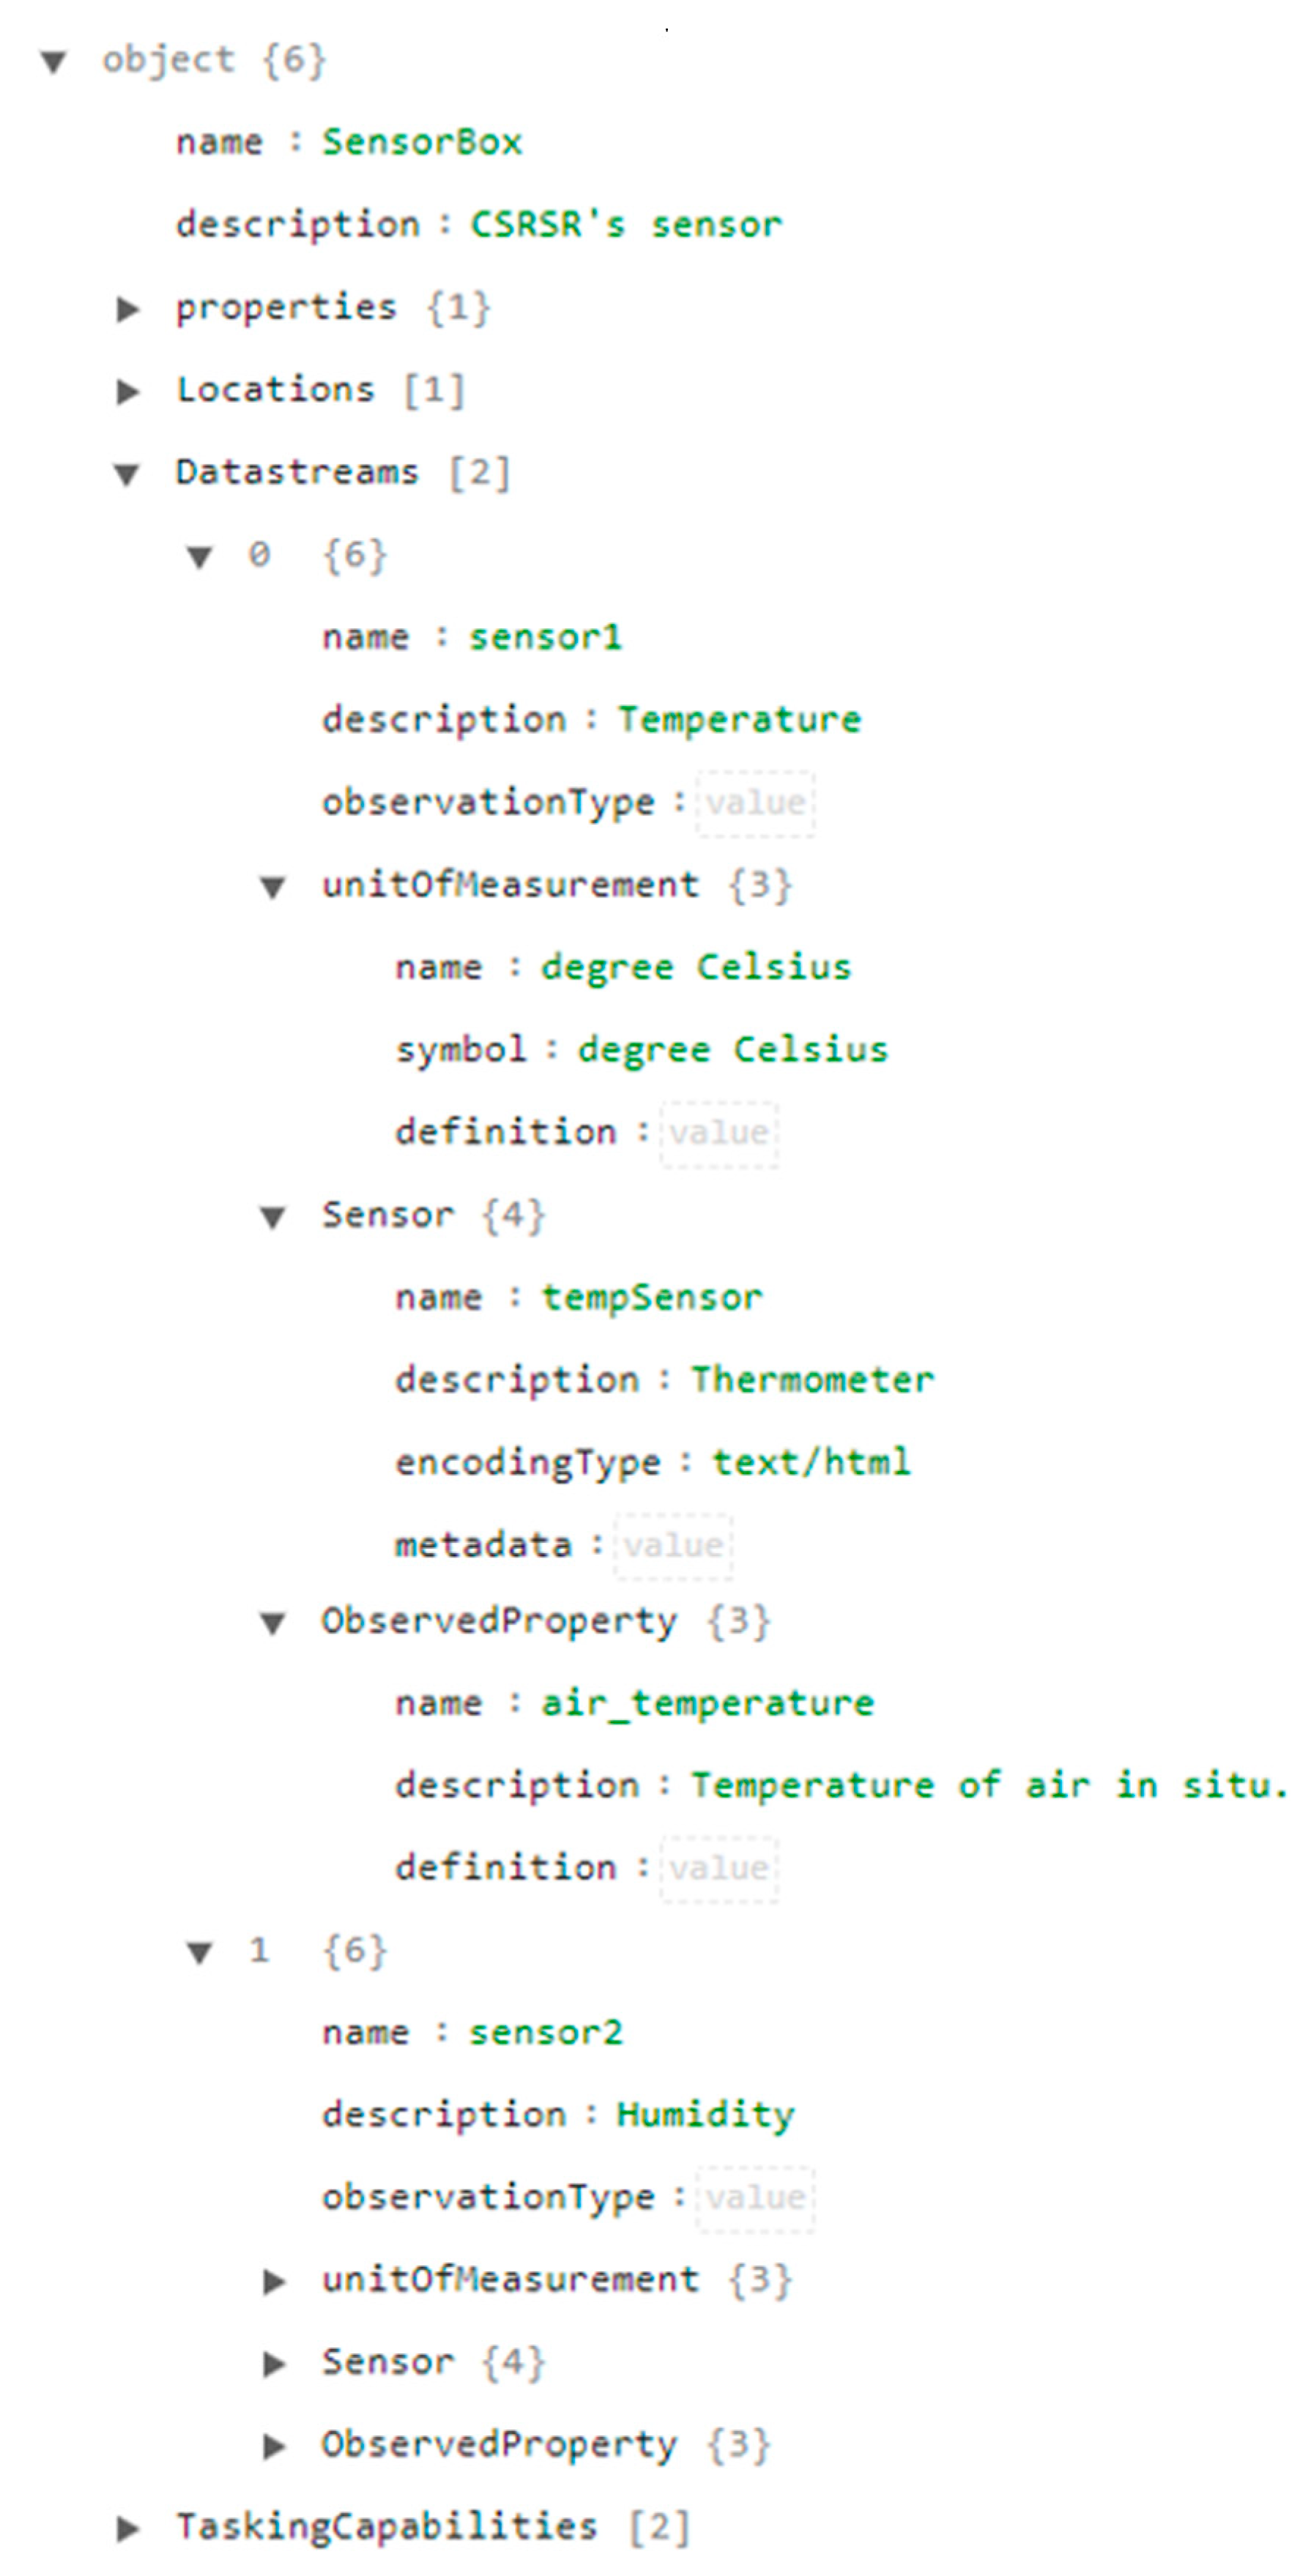Collapse Datastream item 1
The height and width of the screenshot is (2576, 1311).
pyautogui.click(x=200, y=1952)
